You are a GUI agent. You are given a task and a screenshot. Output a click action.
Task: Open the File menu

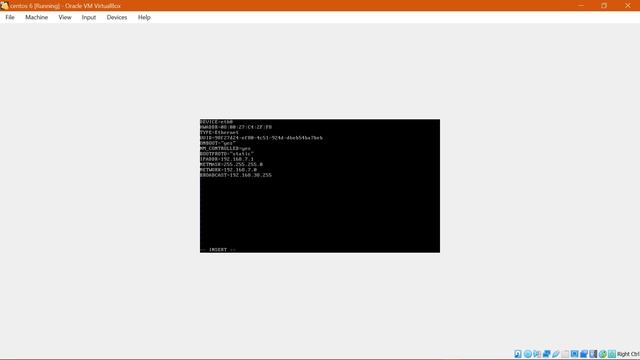coord(10,17)
